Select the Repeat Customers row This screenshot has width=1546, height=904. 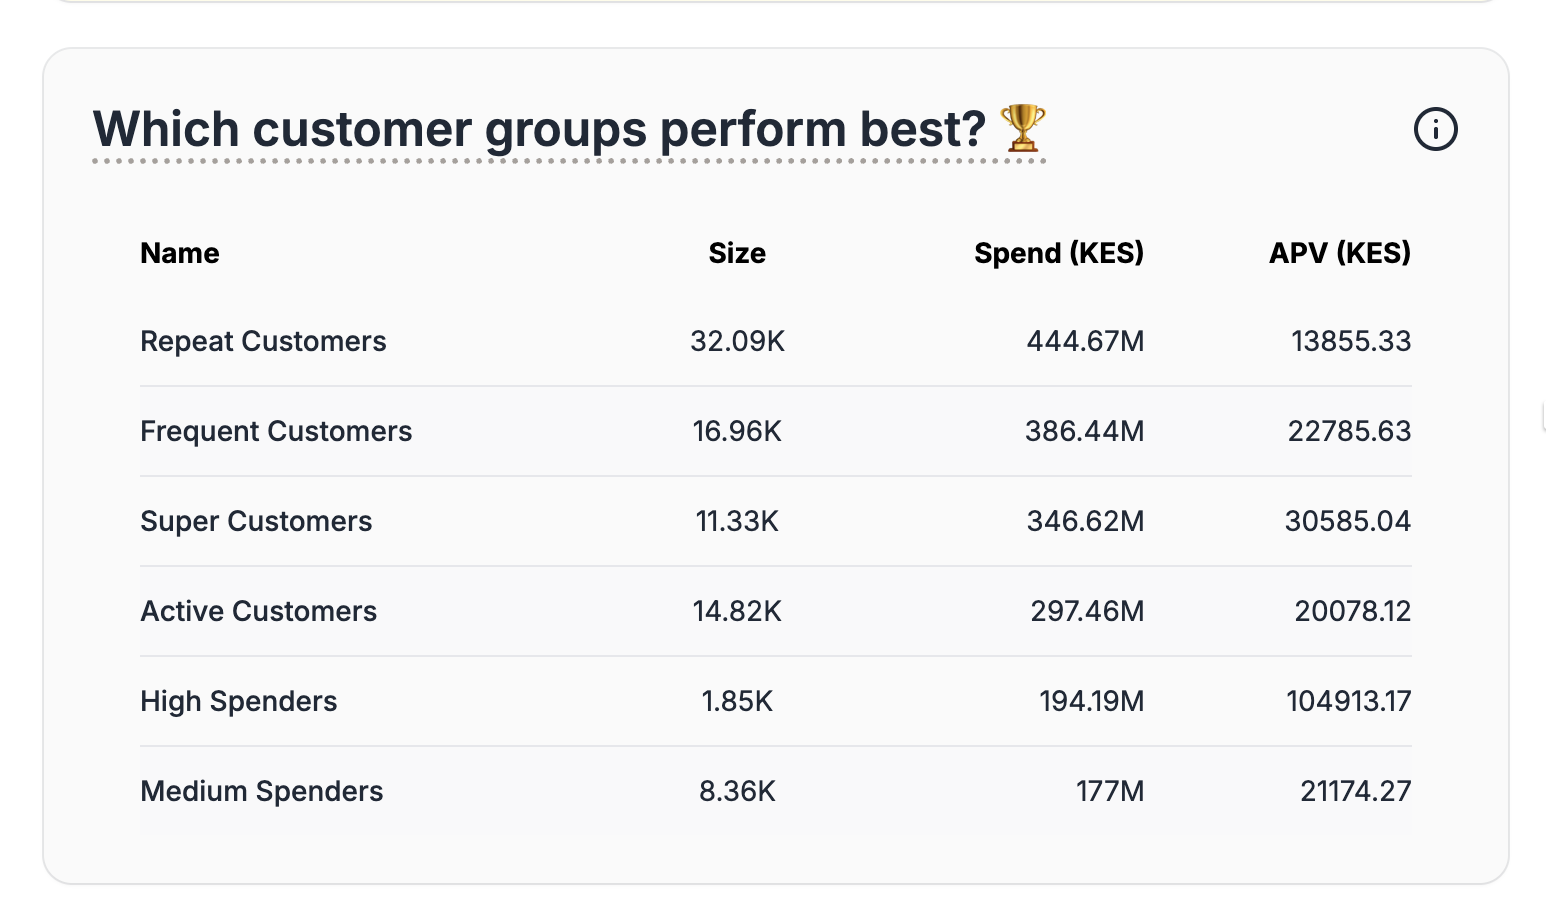click(263, 341)
